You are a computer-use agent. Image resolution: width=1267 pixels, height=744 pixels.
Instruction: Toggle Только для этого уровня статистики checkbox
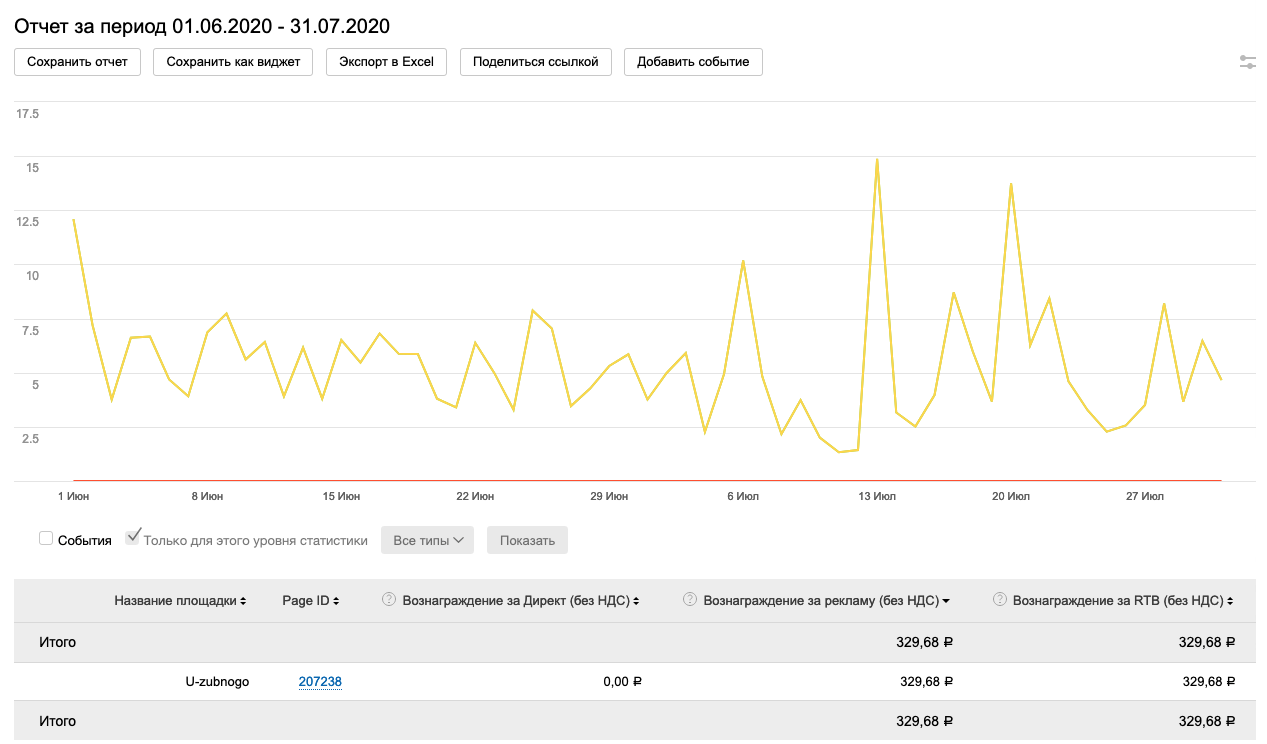pyautogui.click(x=132, y=538)
